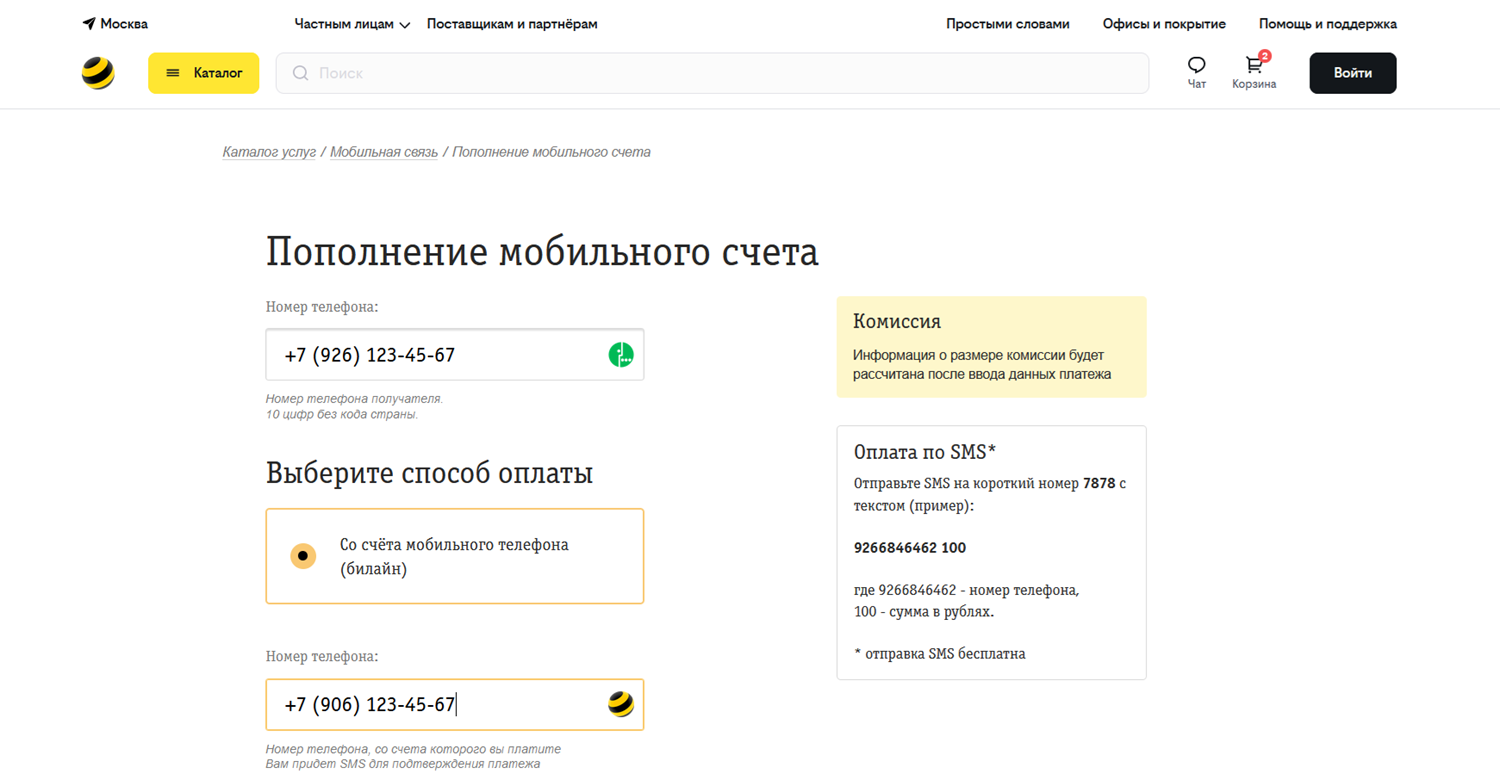Viewport: 1500px width, 780px height.
Task: Click the hamburger icon on Каталог button
Action: point(173,73)
